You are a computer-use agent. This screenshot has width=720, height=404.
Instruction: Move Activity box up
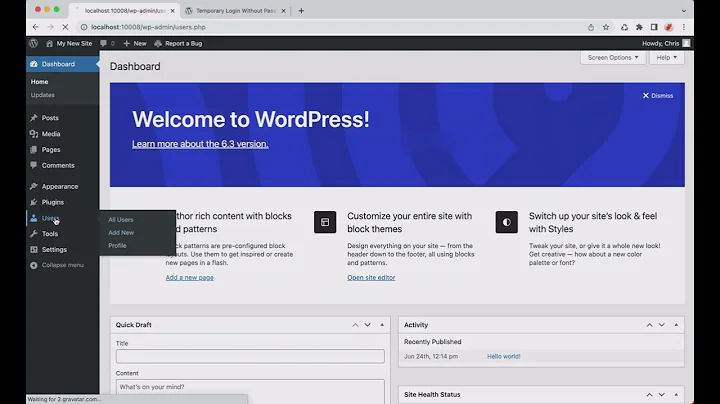click(649, 325)
